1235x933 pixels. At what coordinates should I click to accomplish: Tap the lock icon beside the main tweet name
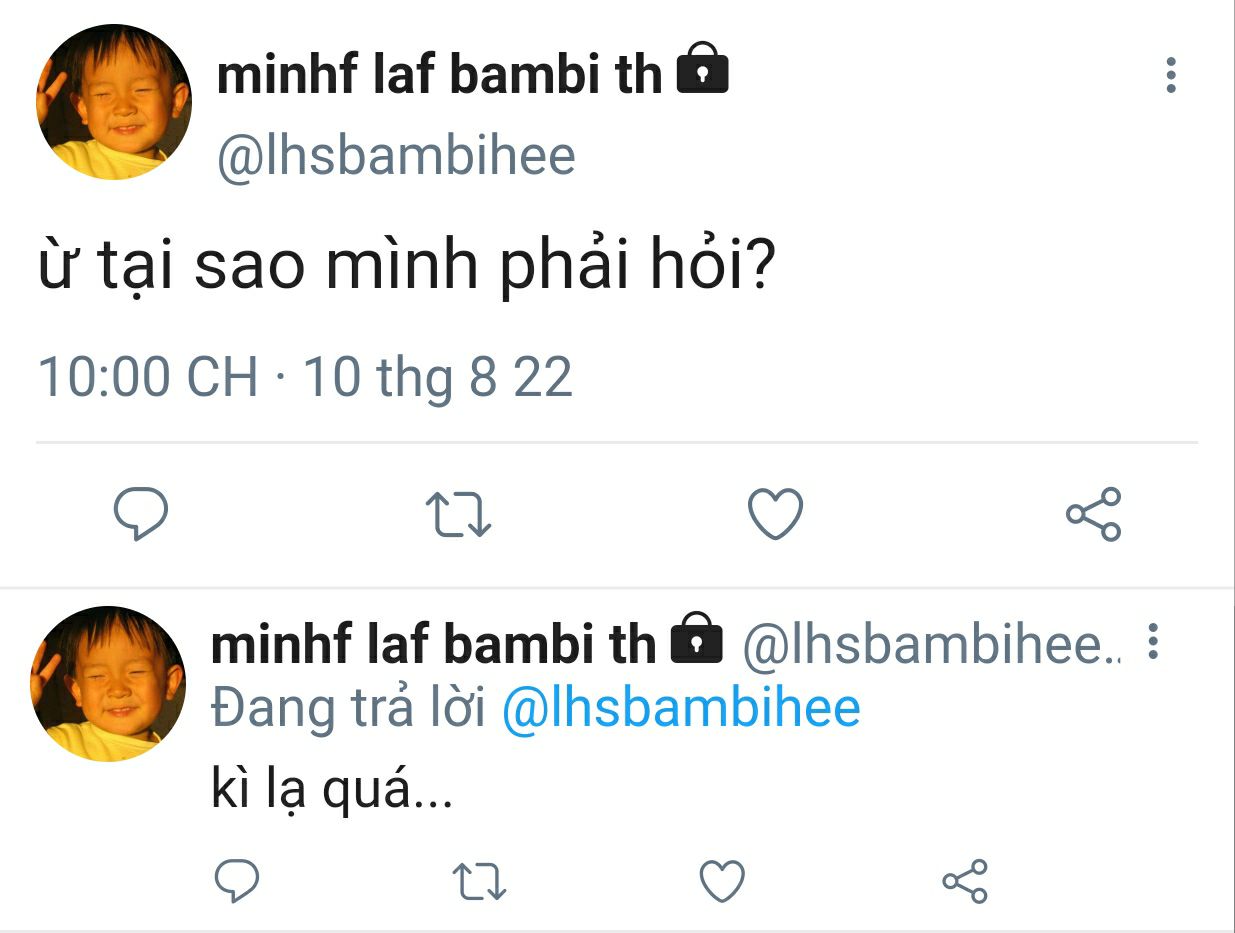click(703, 70)
